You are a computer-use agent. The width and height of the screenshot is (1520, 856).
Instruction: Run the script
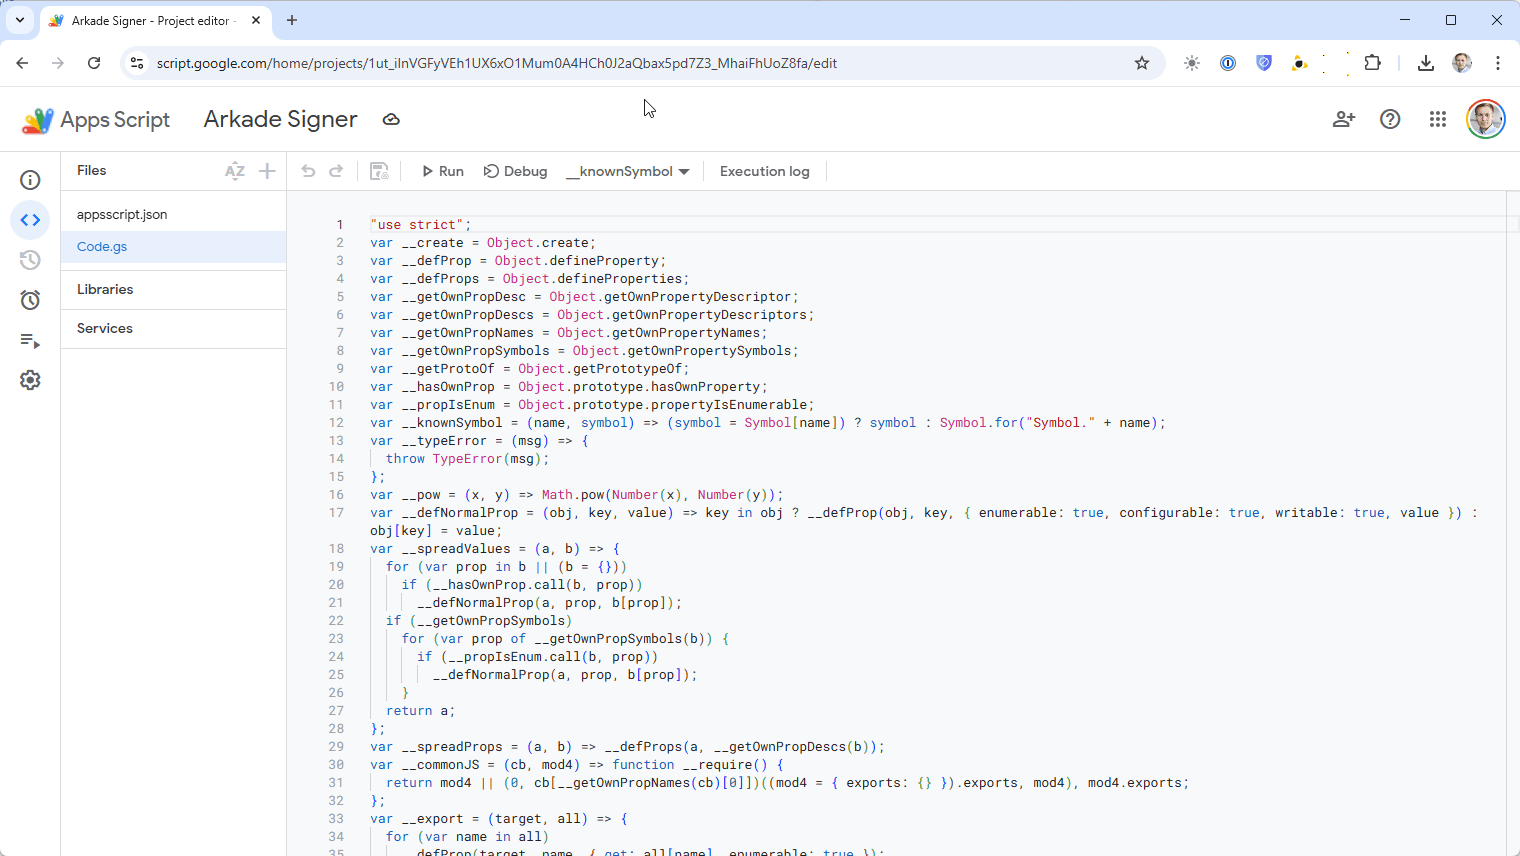coord(441,171)
